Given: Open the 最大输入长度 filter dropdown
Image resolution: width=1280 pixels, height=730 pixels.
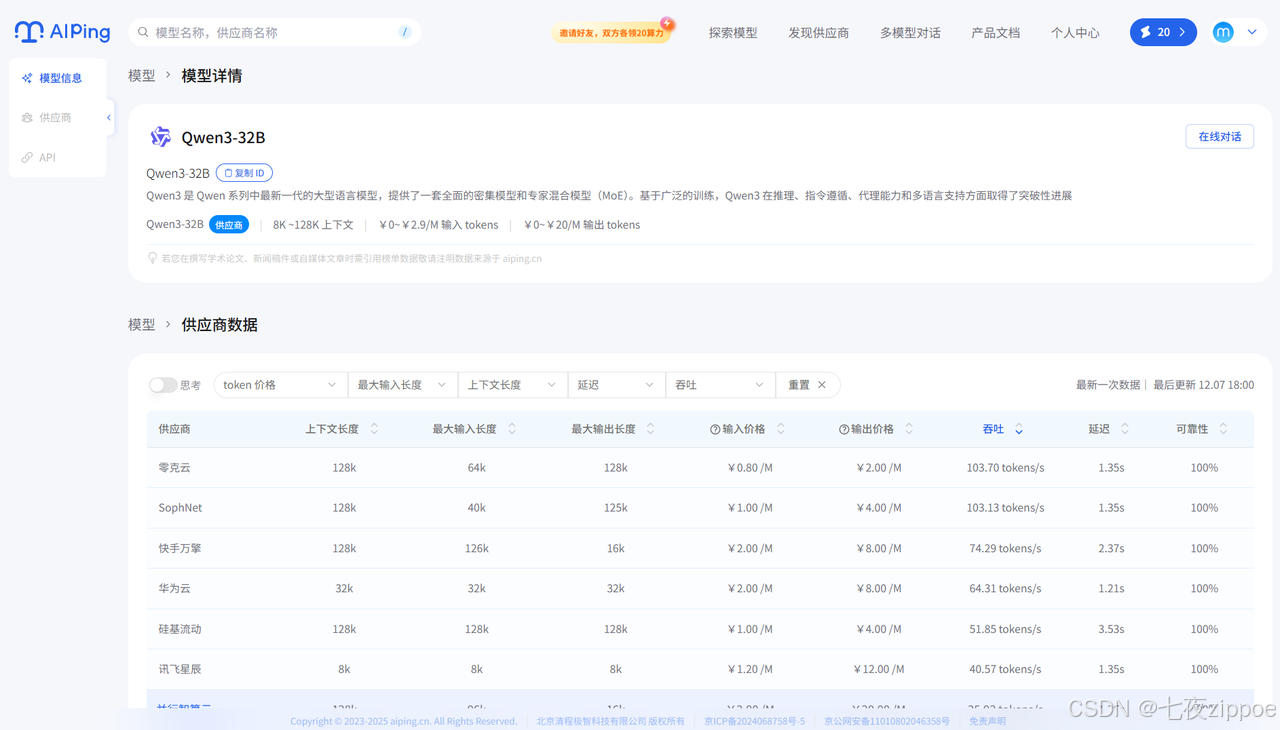Looking at the screenshot, I should click(x=402, y=385).
